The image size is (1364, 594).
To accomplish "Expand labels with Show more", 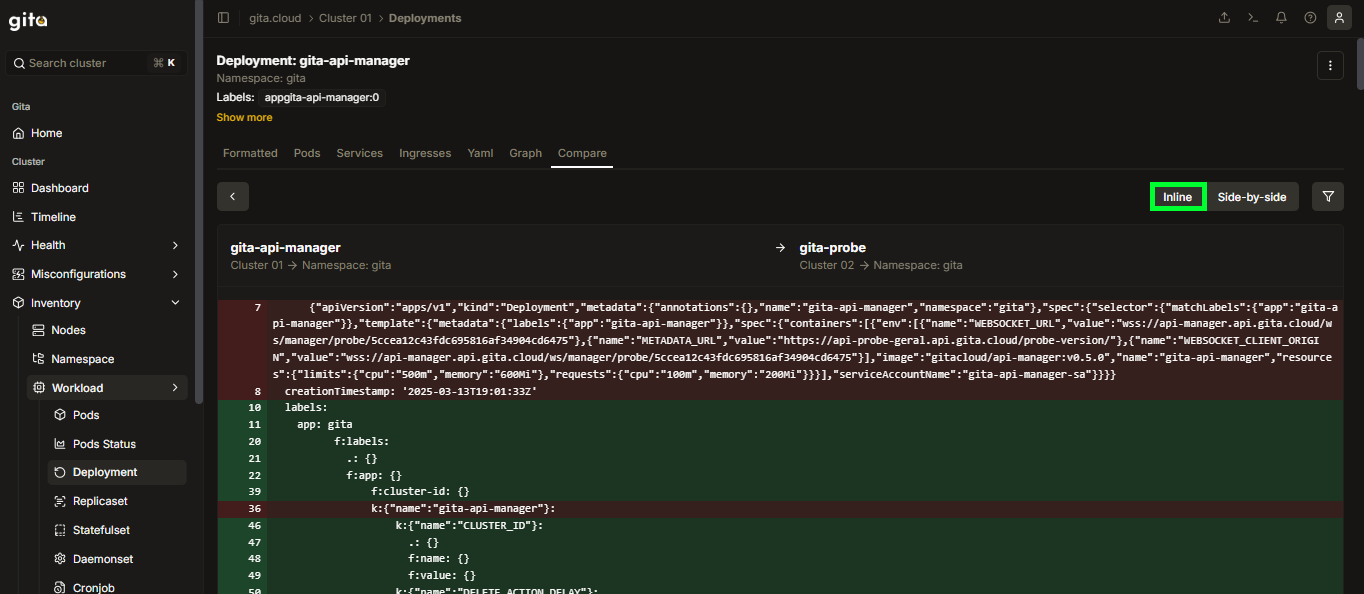I will (244, 117).
